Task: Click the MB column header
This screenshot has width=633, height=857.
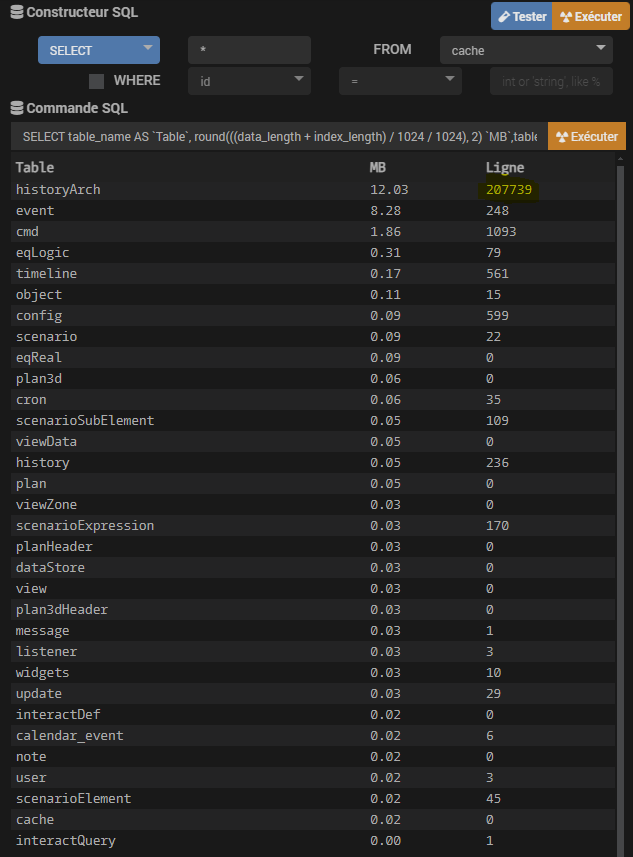Action: coord(378,168)
